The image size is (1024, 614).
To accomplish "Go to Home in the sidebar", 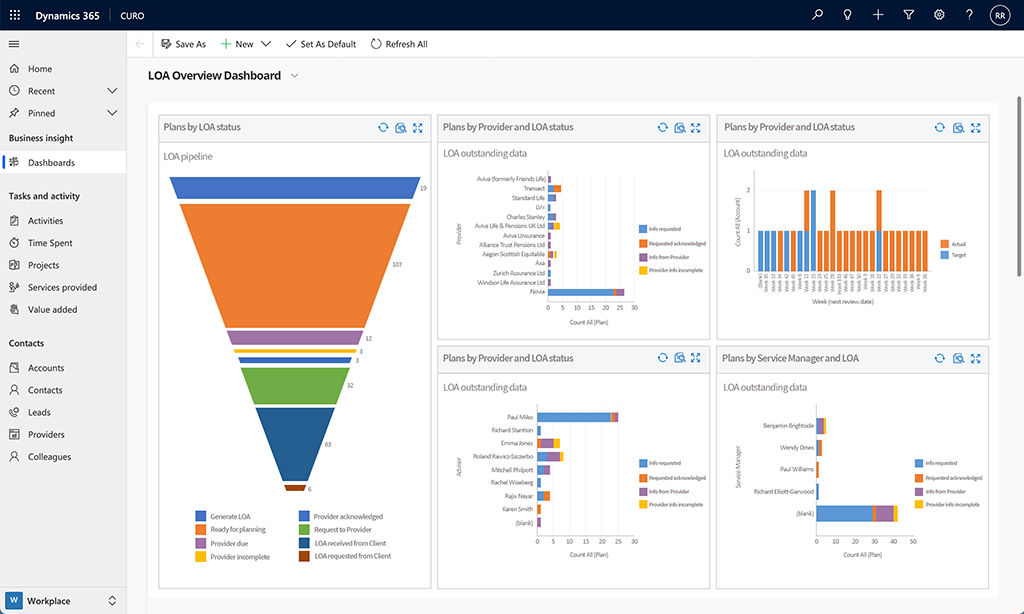I will tap(63, 69).
